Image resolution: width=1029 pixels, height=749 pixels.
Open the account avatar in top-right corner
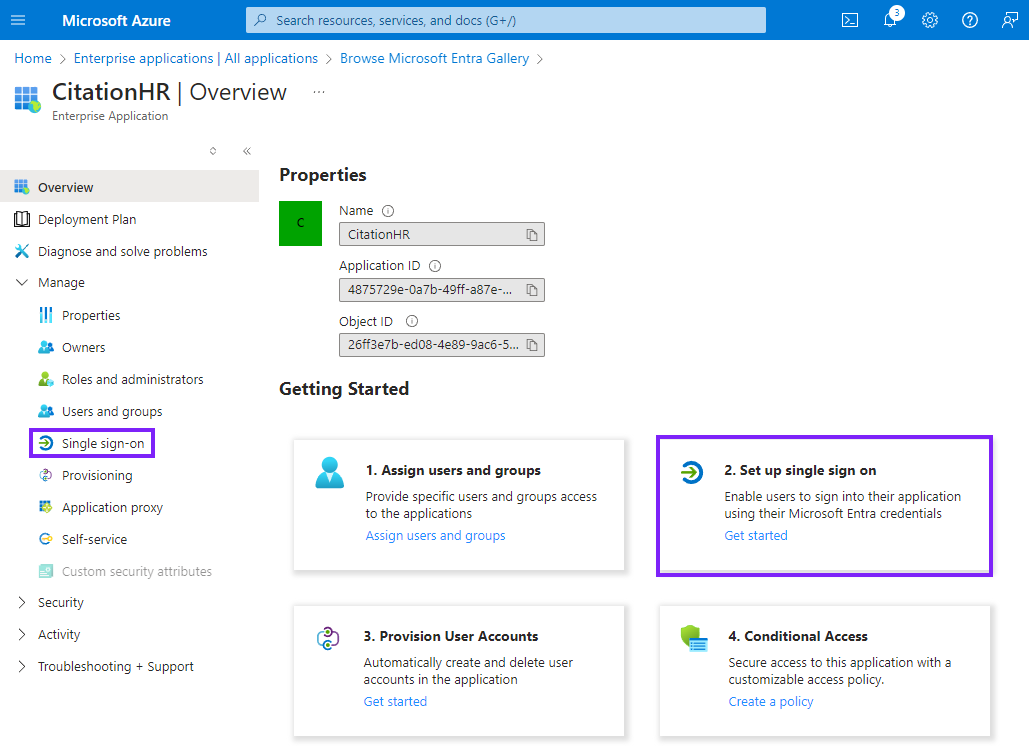(x=1010, y=20)
